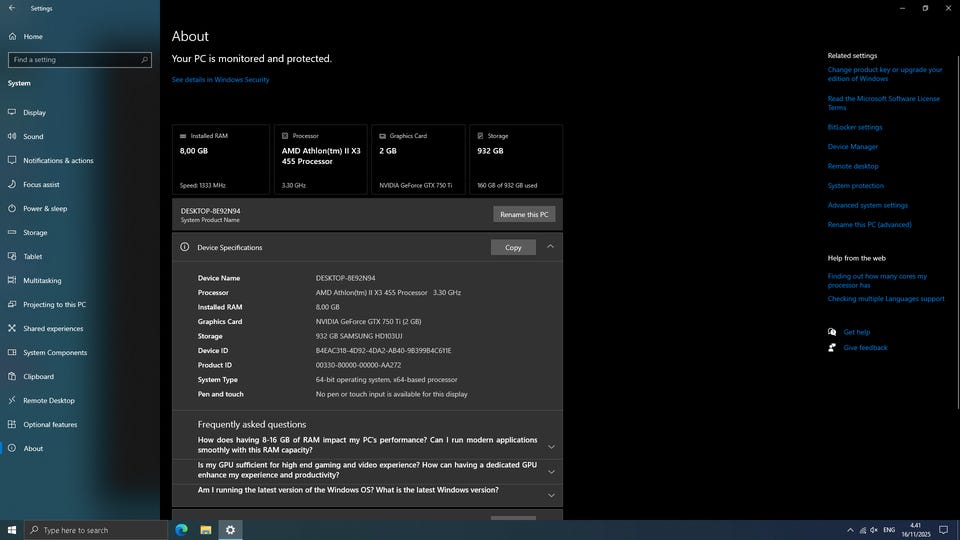
Task: Click the taskbar Type here to search box
Action: pyautogui.click(x=96, y=530)
